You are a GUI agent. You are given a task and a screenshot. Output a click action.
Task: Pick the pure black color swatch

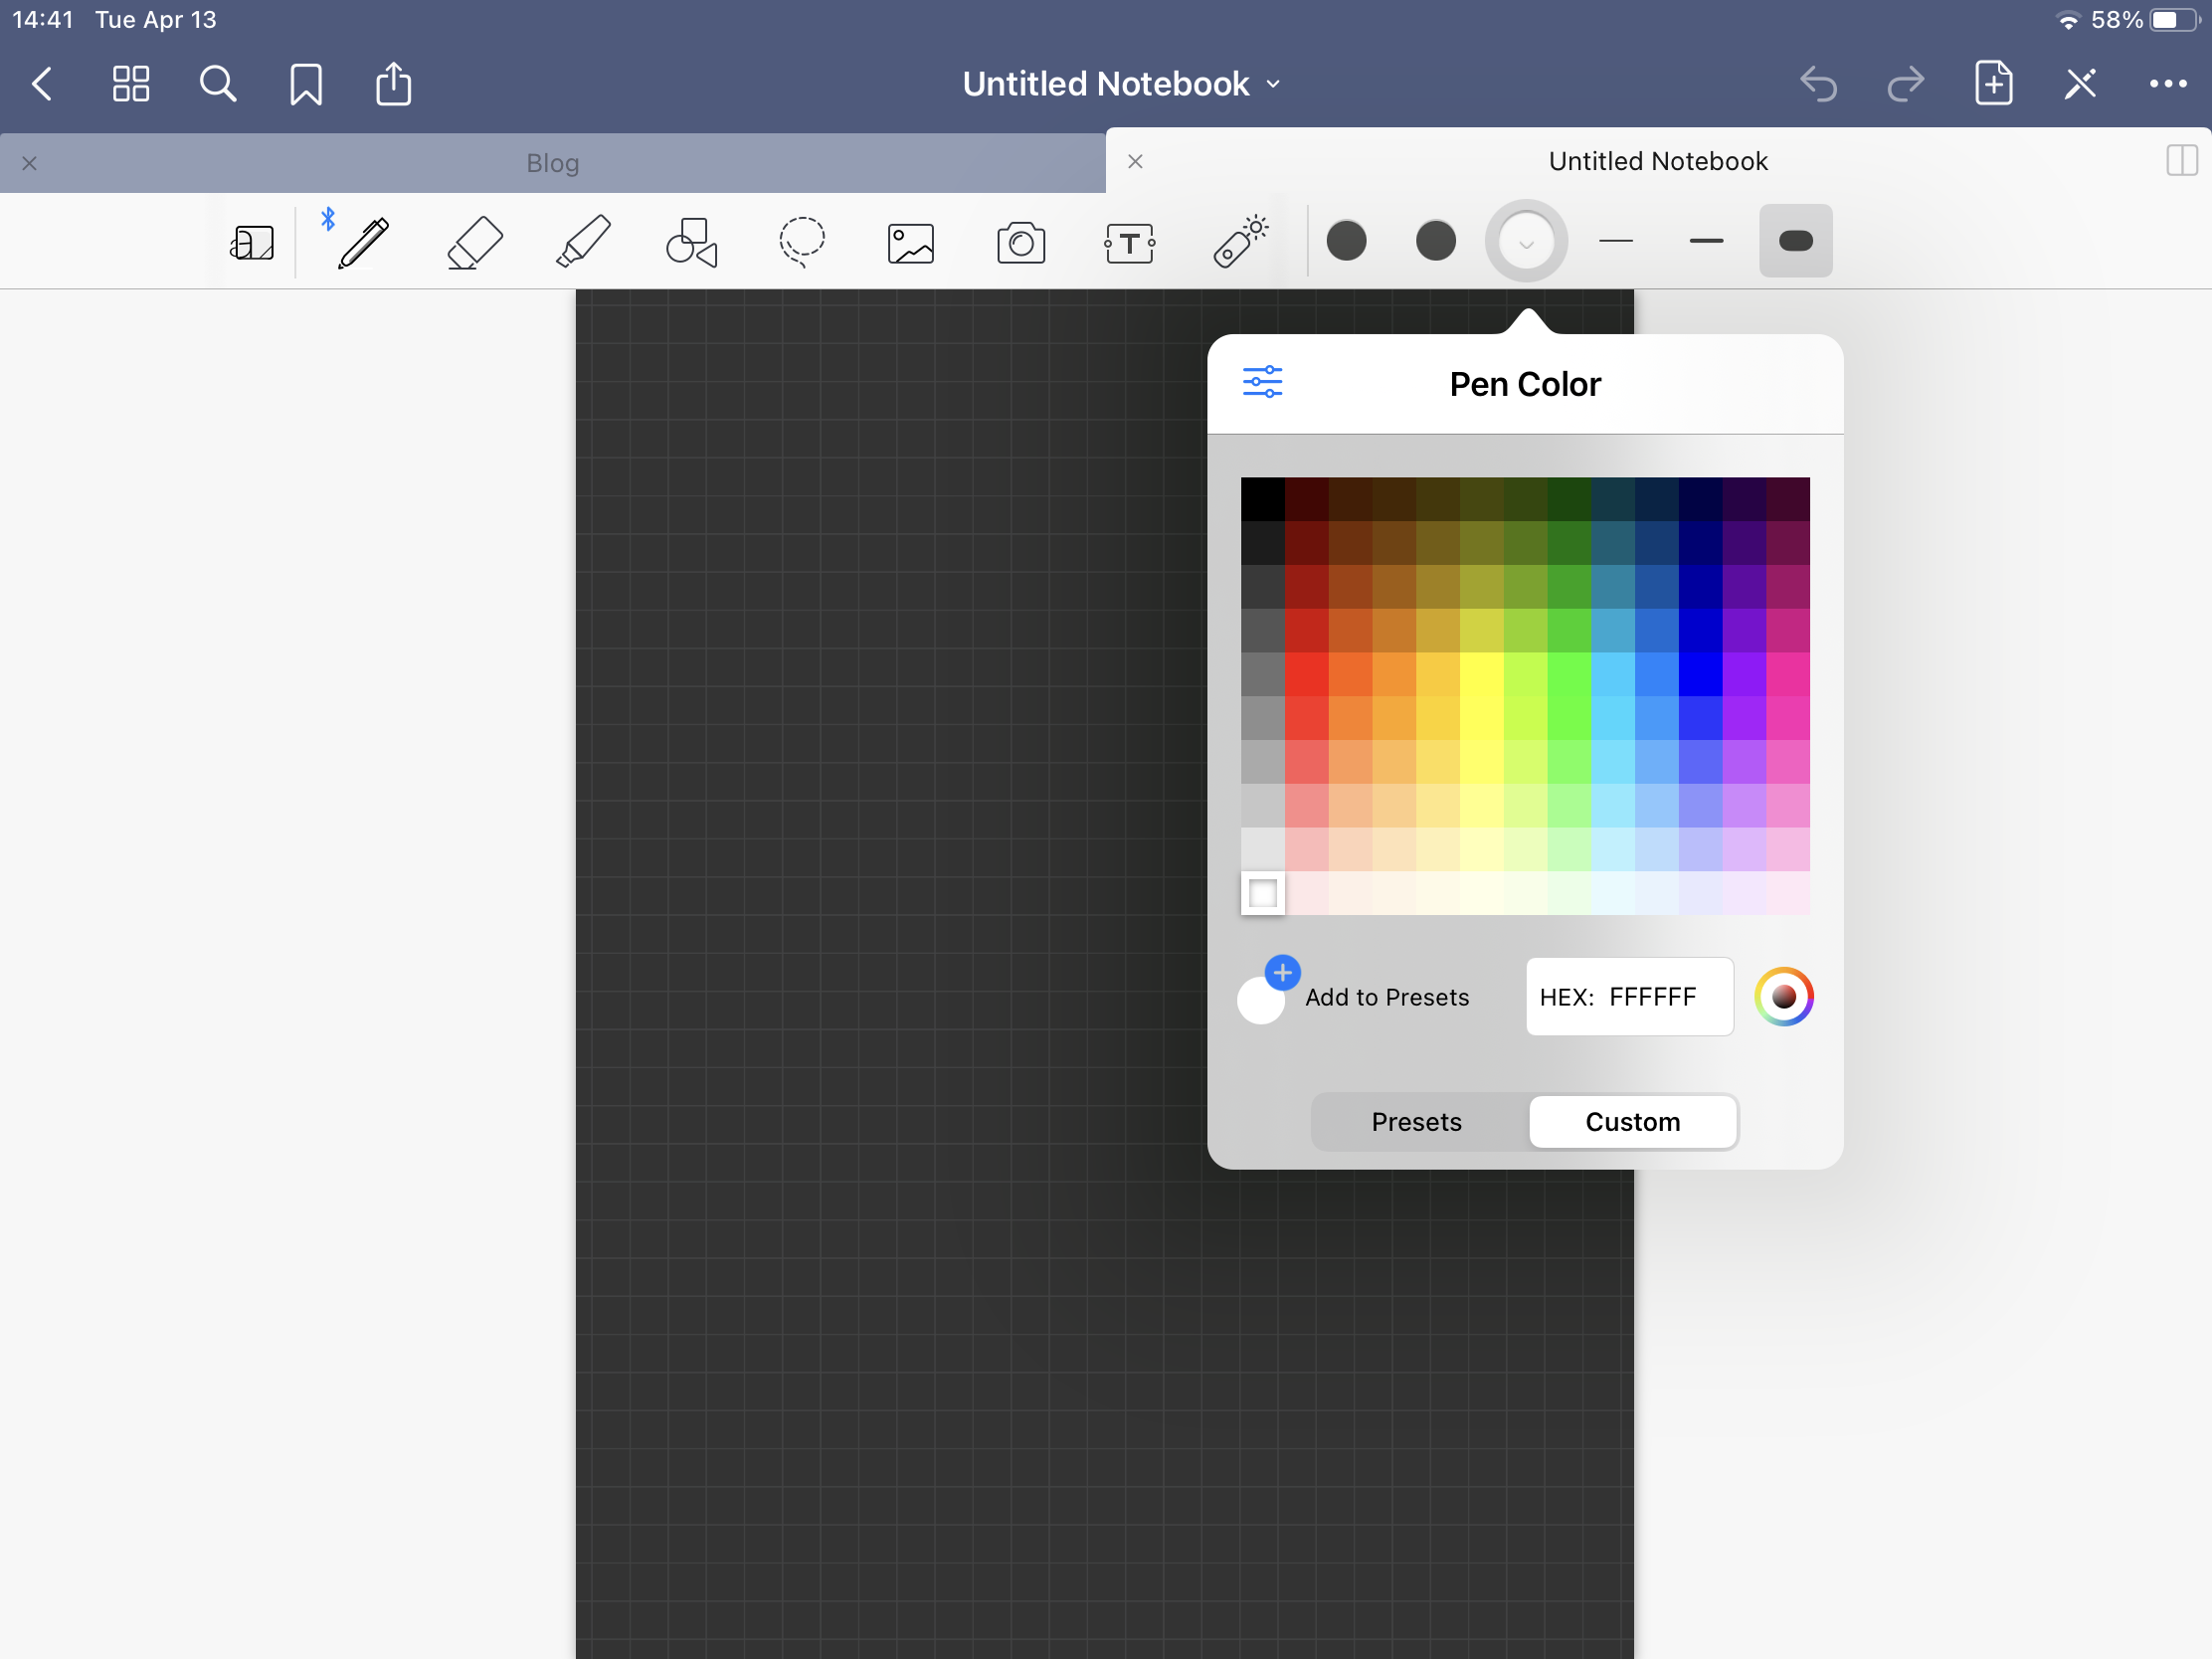point(1262,499)
